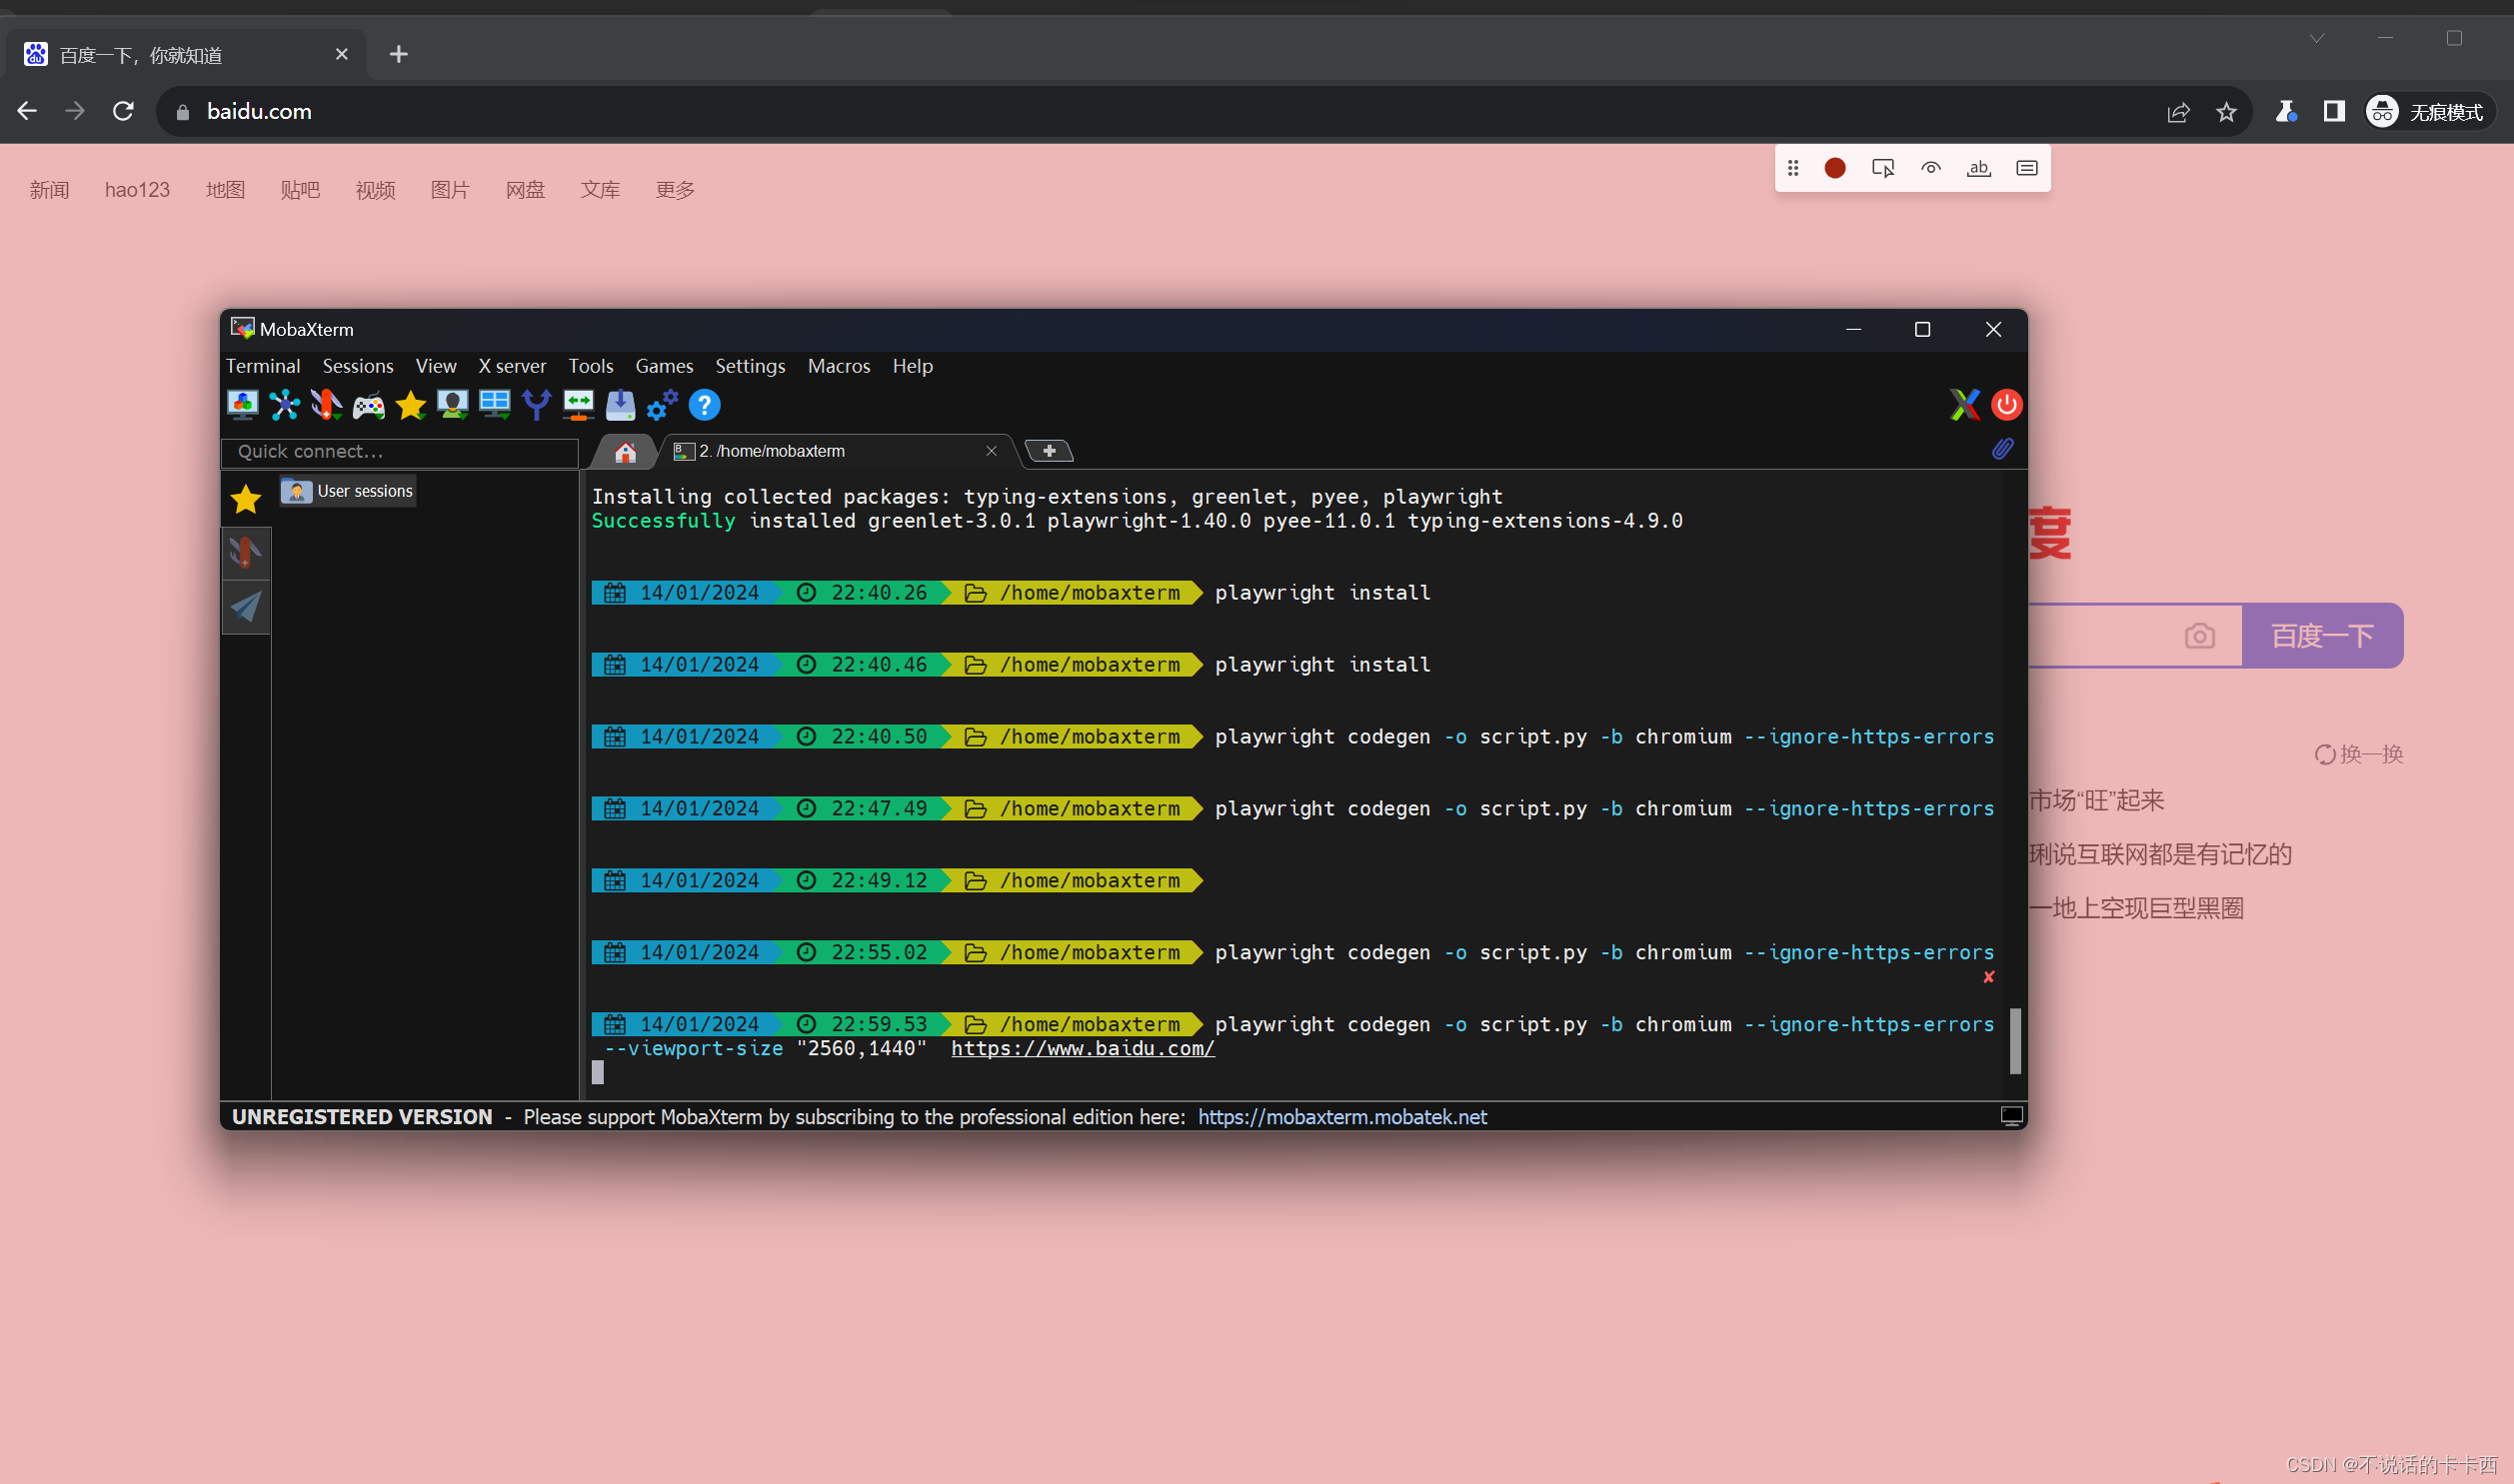Open the mobaxterm.mobatek.net link
The height and width of the screenshot is (1484, 2514).
coord(1342,1117)
